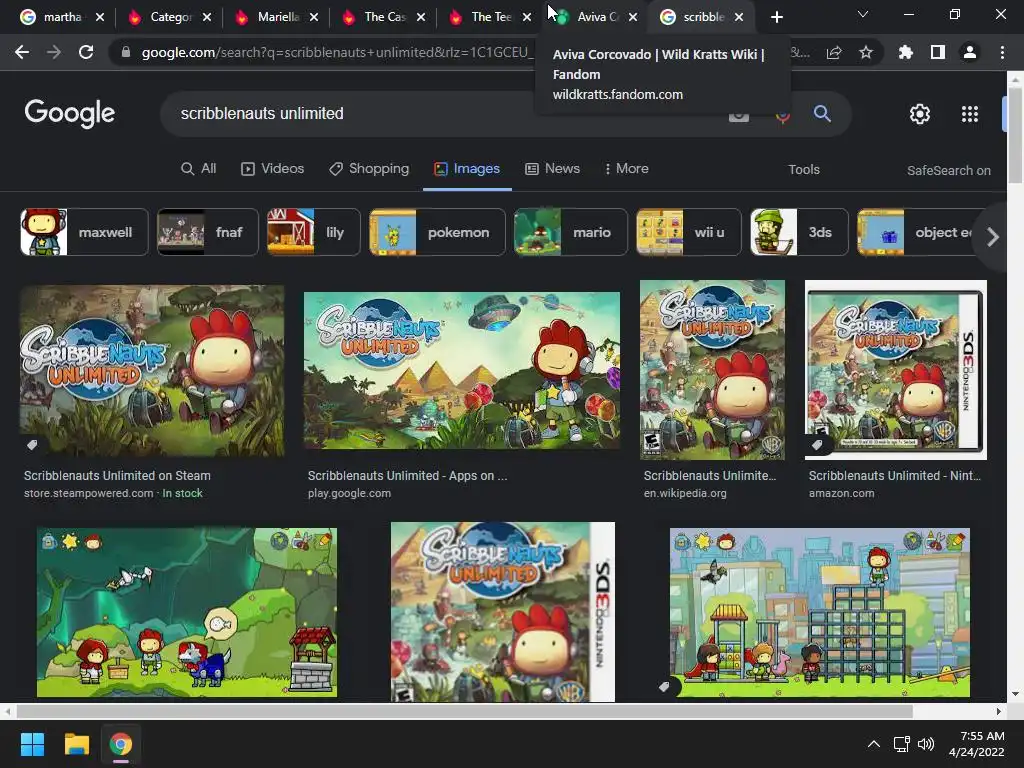
Task: Select the Shopping results tab
Action: coord(369,168)
